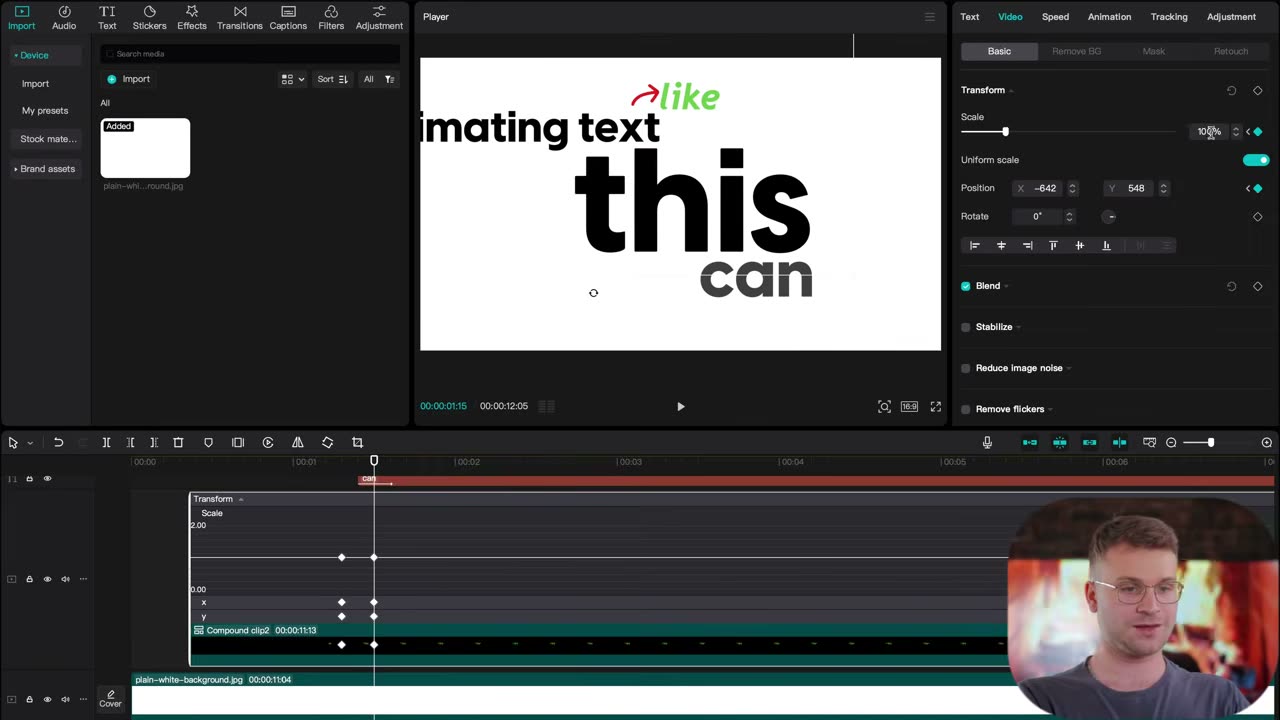Click the filter icon next to All
1280x720 pixels.
click(x=389, y=79)
